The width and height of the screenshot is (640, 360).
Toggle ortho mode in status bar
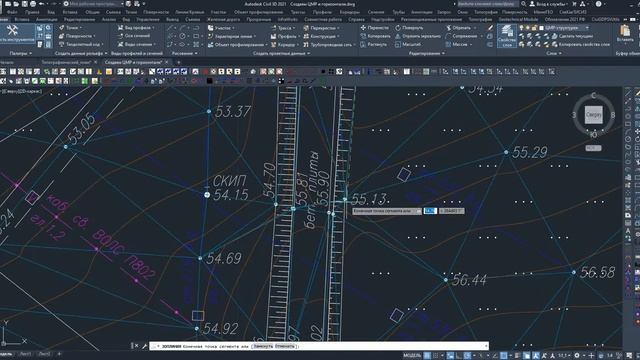459,356
